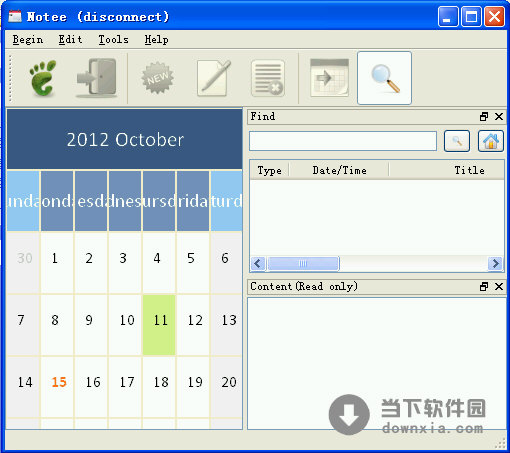This screenshot has height=453, width=510.
Task: Click the house home button
Action: [x=491, y=141]
